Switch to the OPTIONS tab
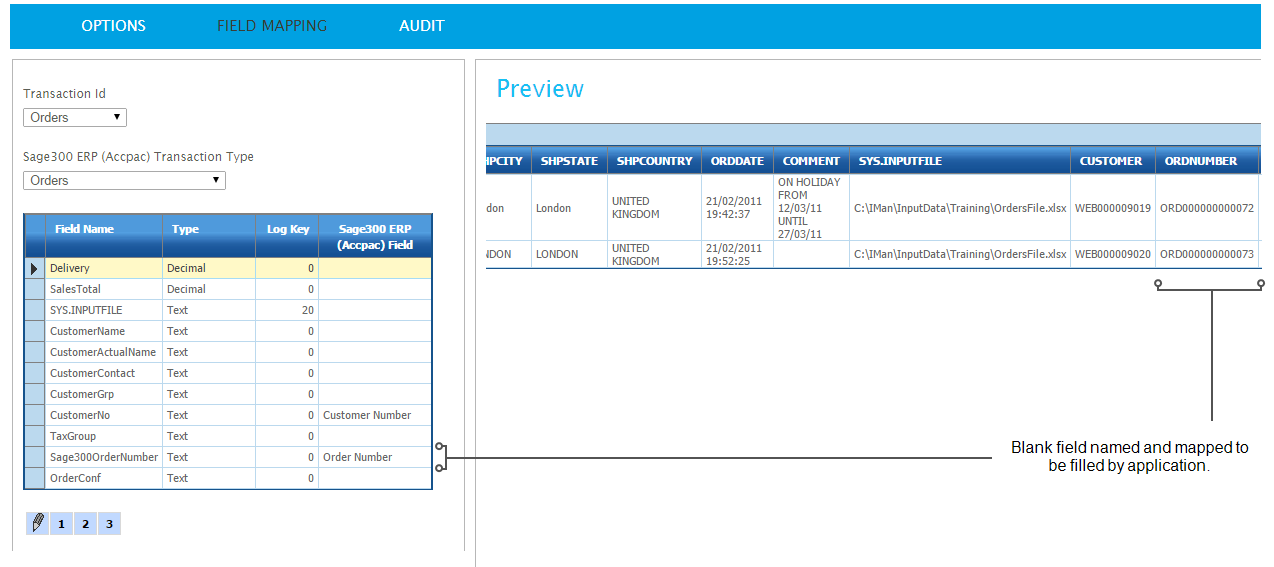1274x567 pixels. (x=113, y=26)
